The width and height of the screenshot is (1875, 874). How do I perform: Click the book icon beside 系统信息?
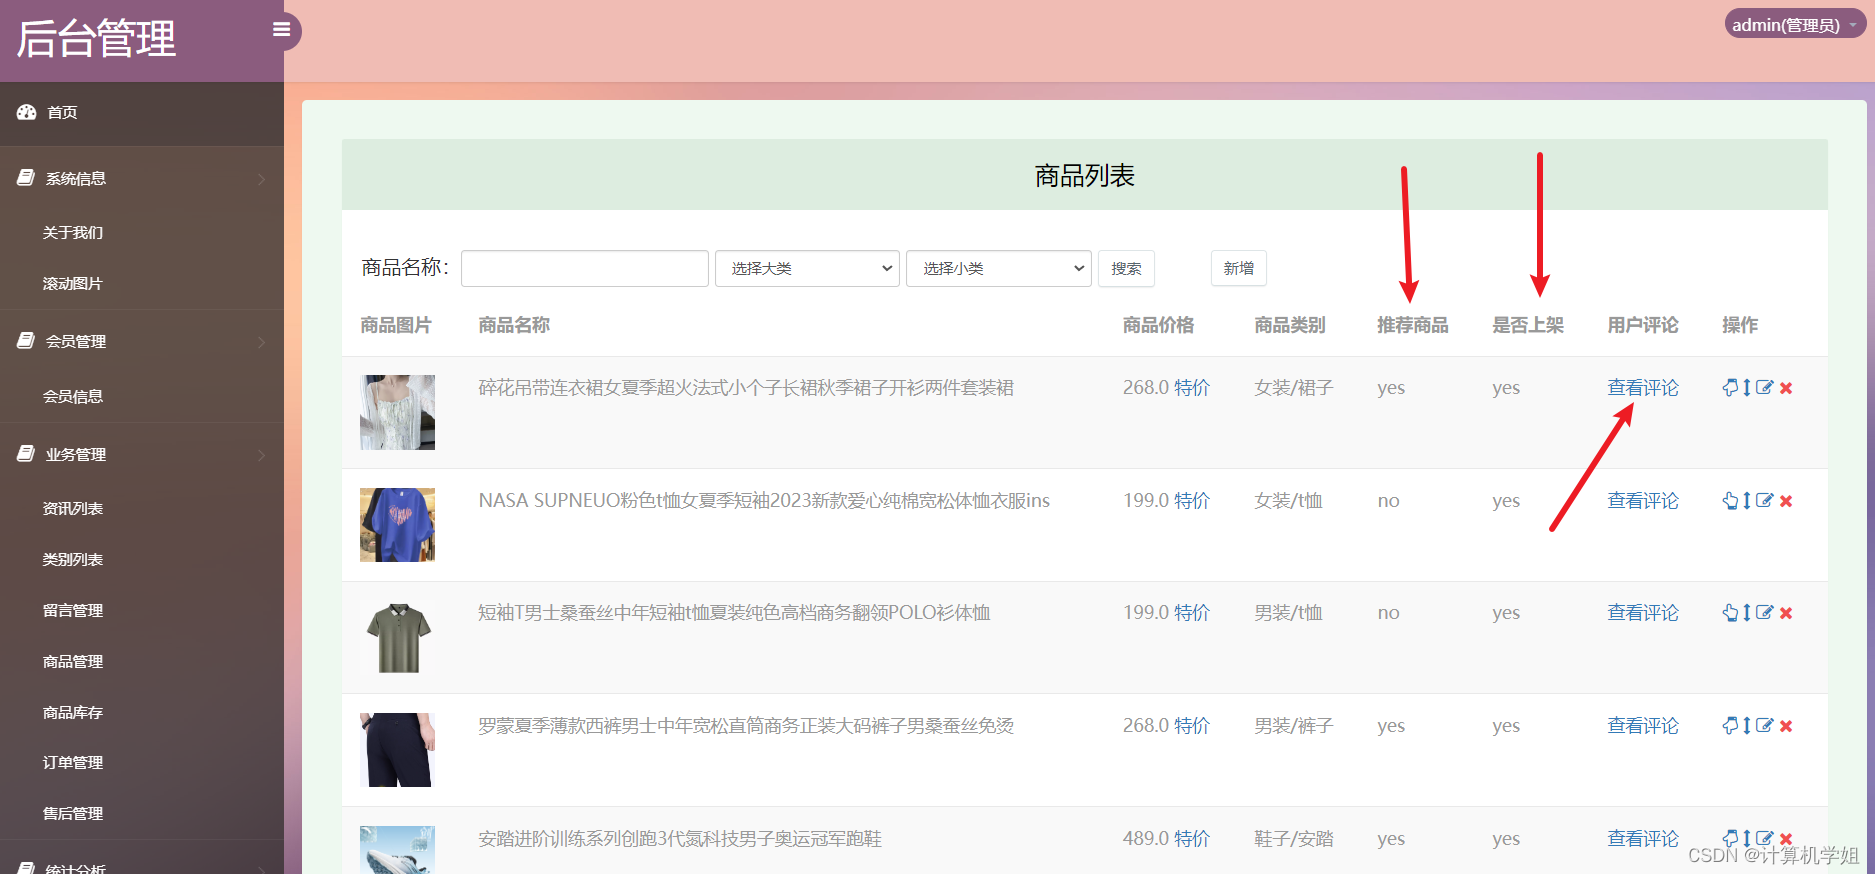tap(26, 178)
